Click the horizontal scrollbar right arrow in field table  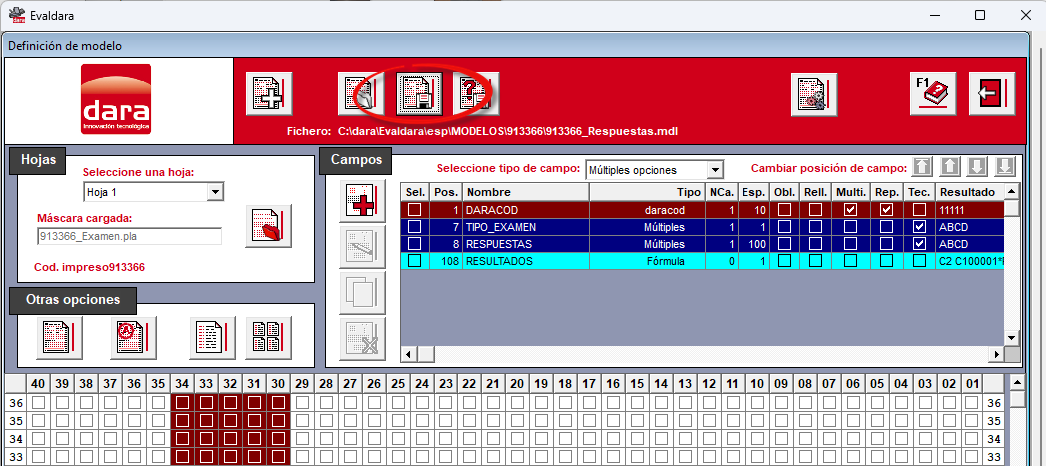pos(997,353)
